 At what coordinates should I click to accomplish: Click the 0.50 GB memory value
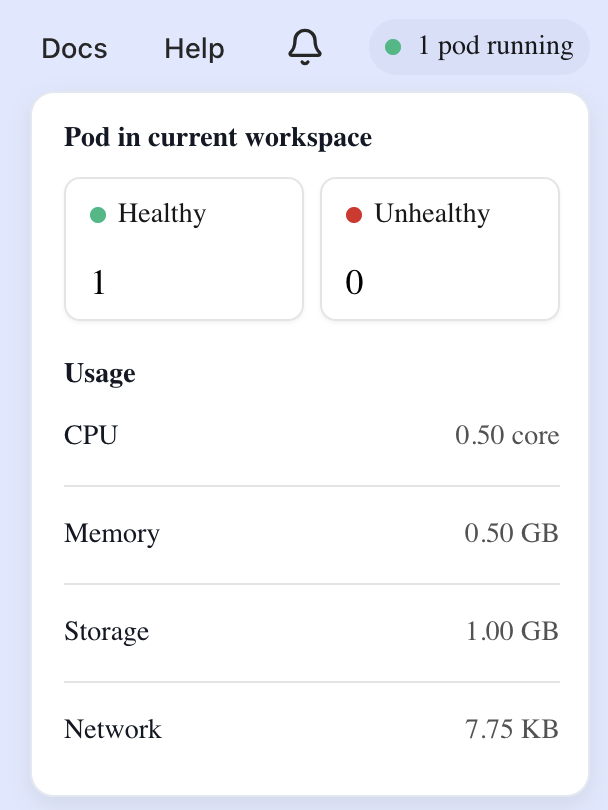[x=512, y=534]
